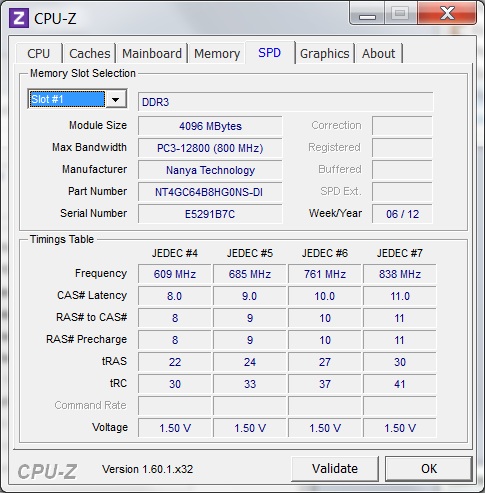
Task: Click the JEDEC #6 column header
Action: (325, 253)
